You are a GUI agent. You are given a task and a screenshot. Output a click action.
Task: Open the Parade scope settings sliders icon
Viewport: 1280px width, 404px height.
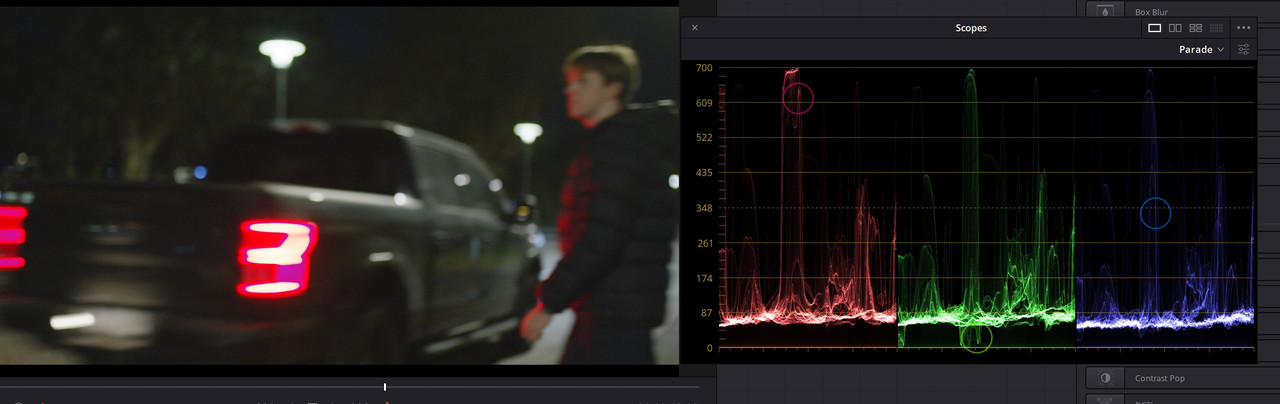tap(1244, 49)
